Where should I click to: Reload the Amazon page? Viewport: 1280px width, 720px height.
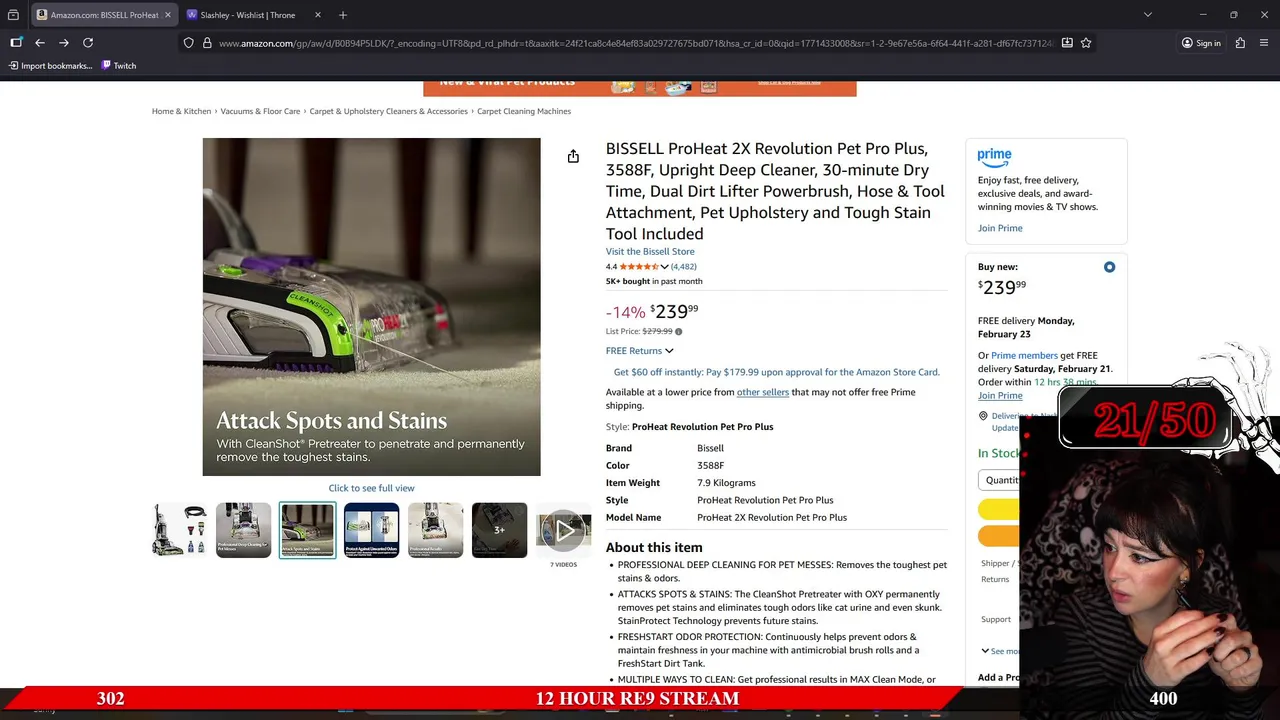tap(88, 43)
